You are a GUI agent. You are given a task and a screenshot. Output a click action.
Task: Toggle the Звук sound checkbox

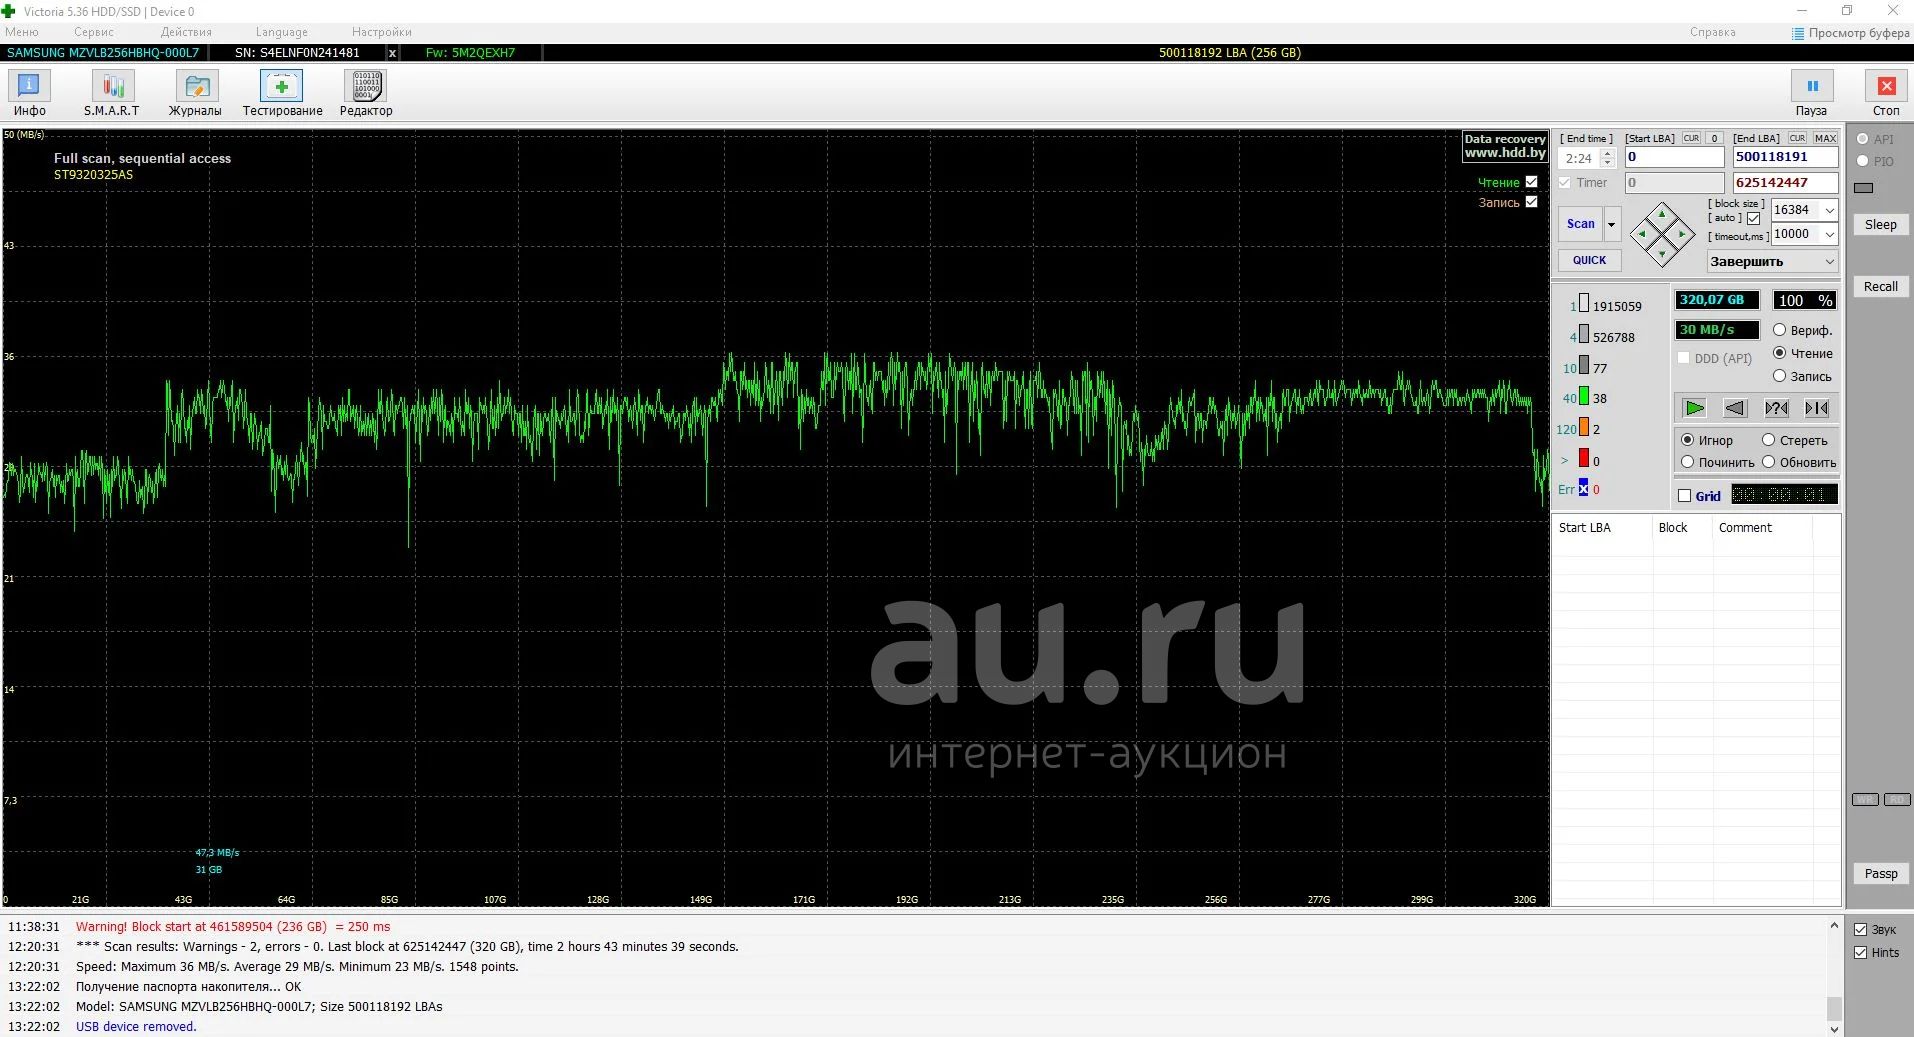1861,929
